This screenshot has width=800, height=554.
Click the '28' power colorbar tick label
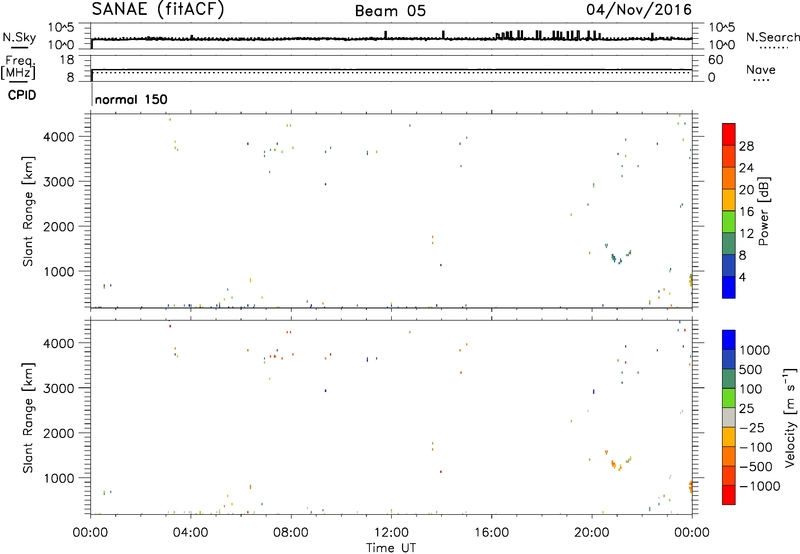coord(746,146)
